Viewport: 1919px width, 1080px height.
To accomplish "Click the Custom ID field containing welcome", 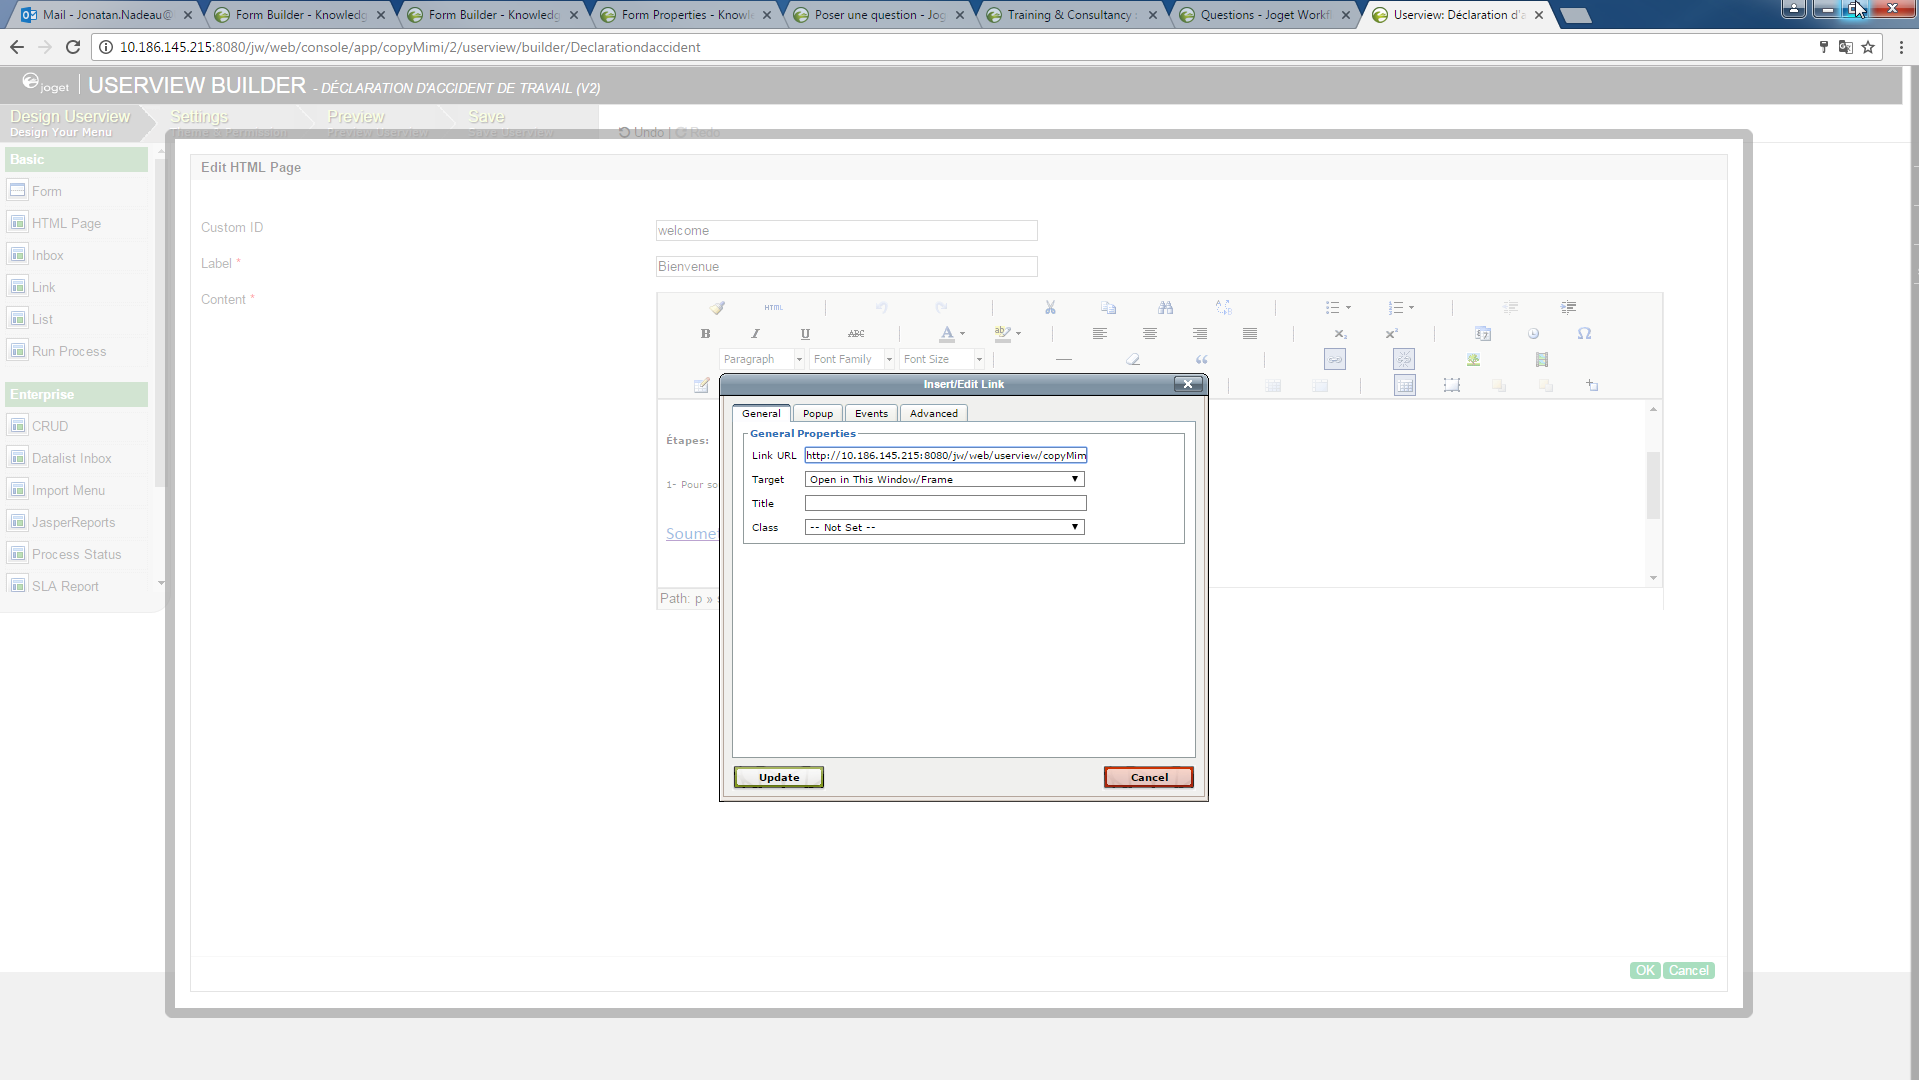I will (847, 231).
